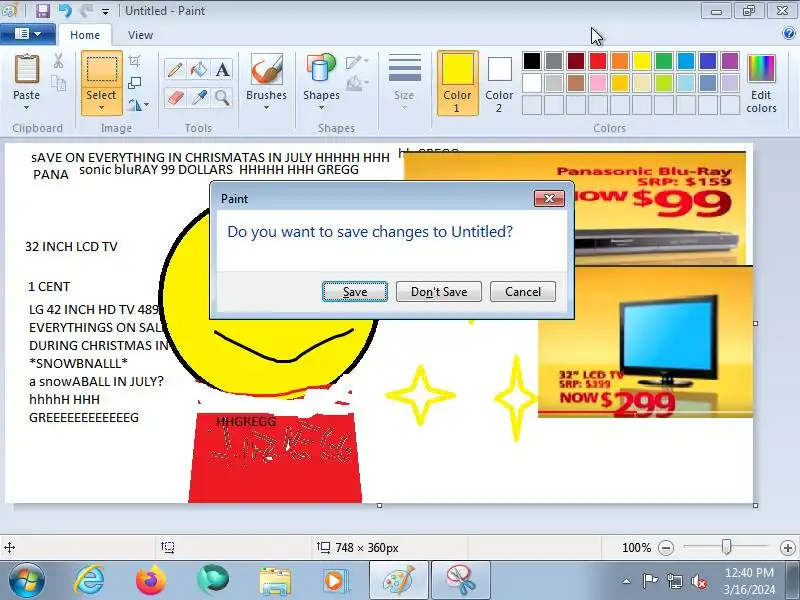Open Edit colors dialog
800x600 pixels.
click(x=761, y=84)
